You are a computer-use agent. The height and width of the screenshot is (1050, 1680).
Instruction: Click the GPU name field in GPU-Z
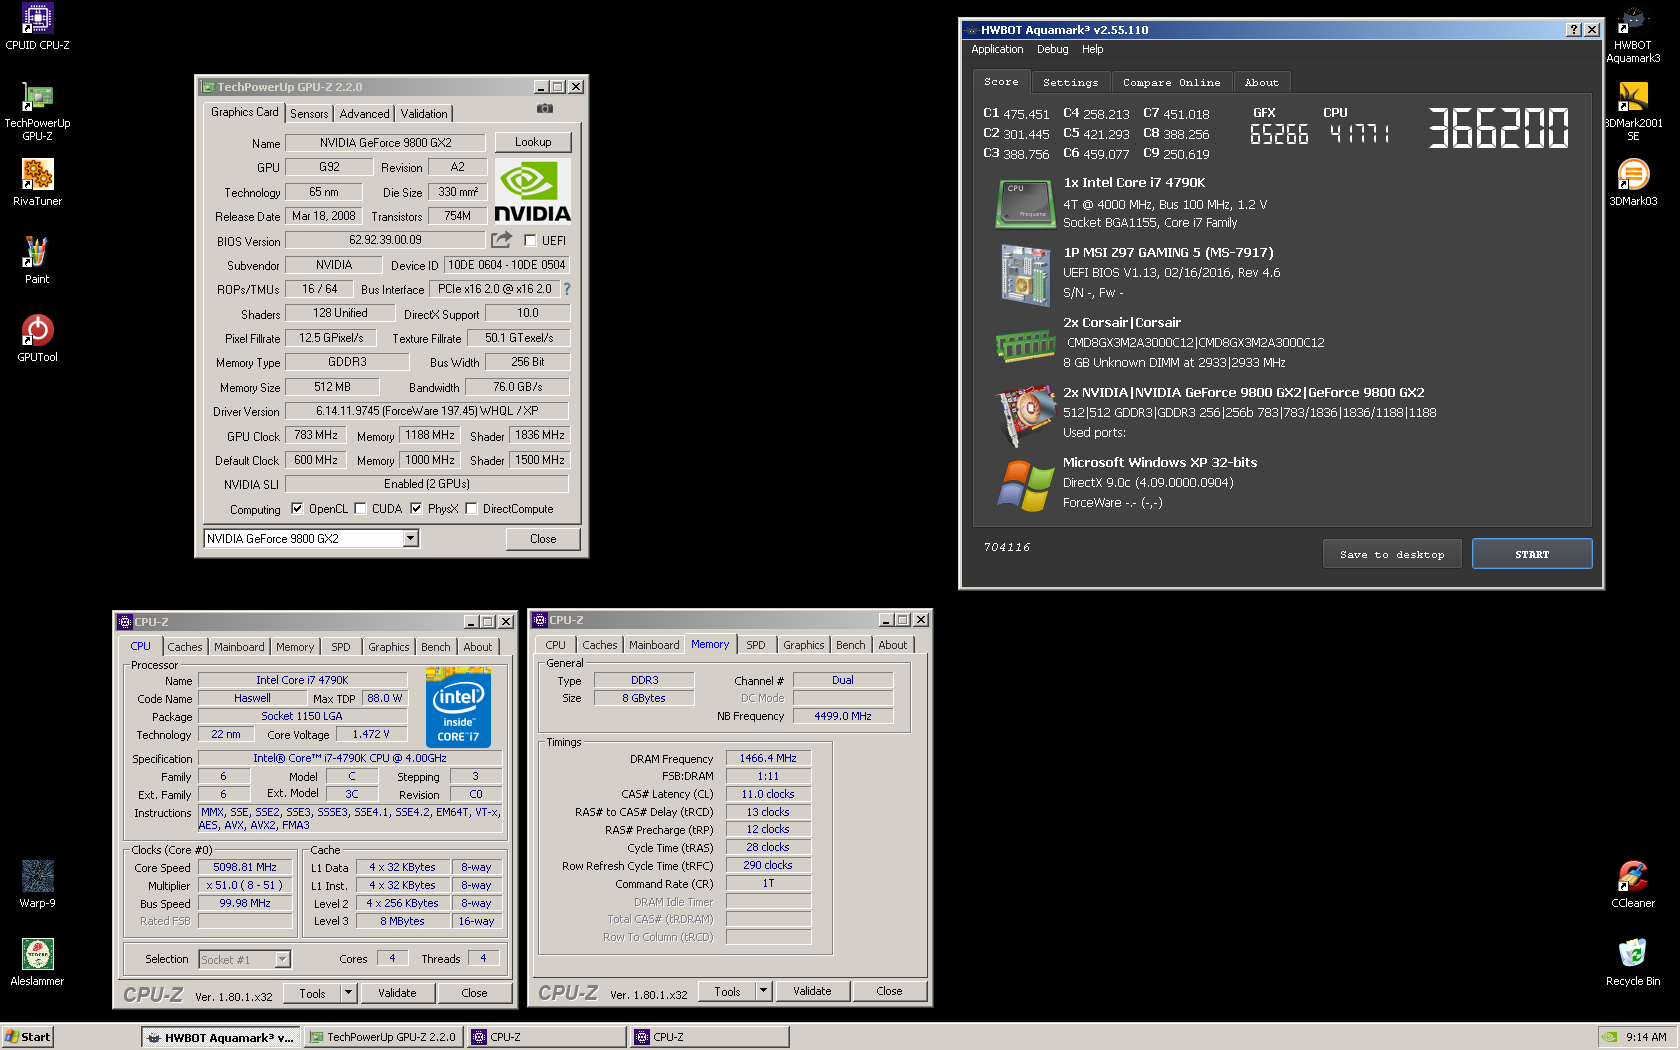click(x=385, y=142)
